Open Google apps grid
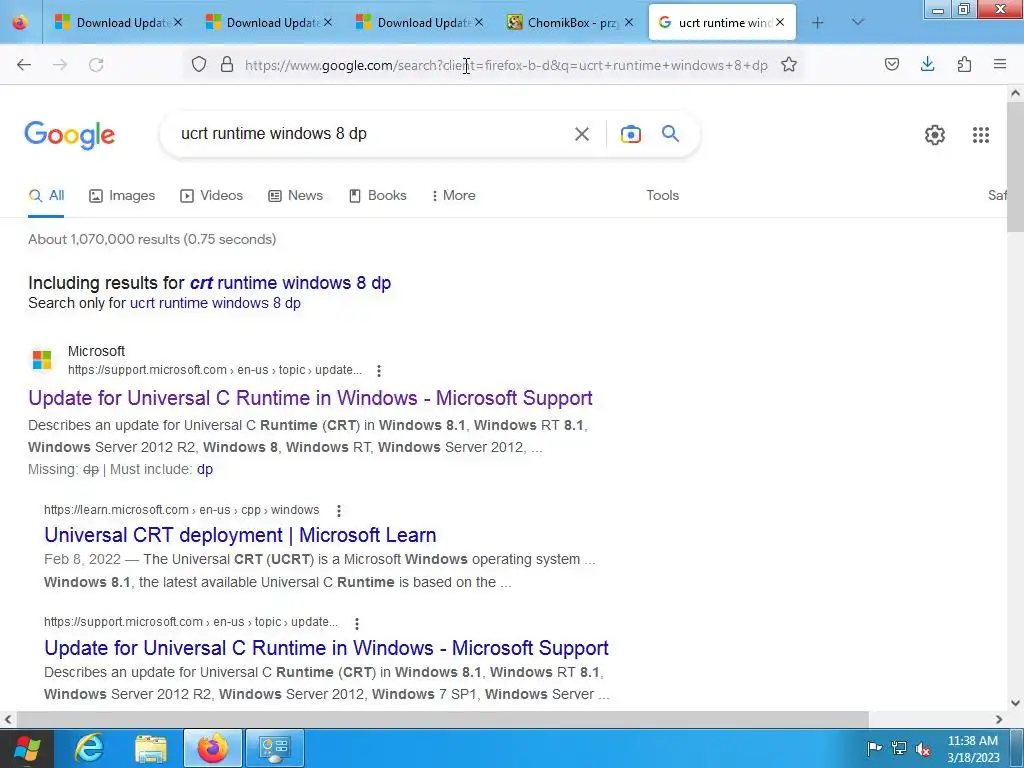This screenshot has width=1024, height=768. (x=980, y=135)
